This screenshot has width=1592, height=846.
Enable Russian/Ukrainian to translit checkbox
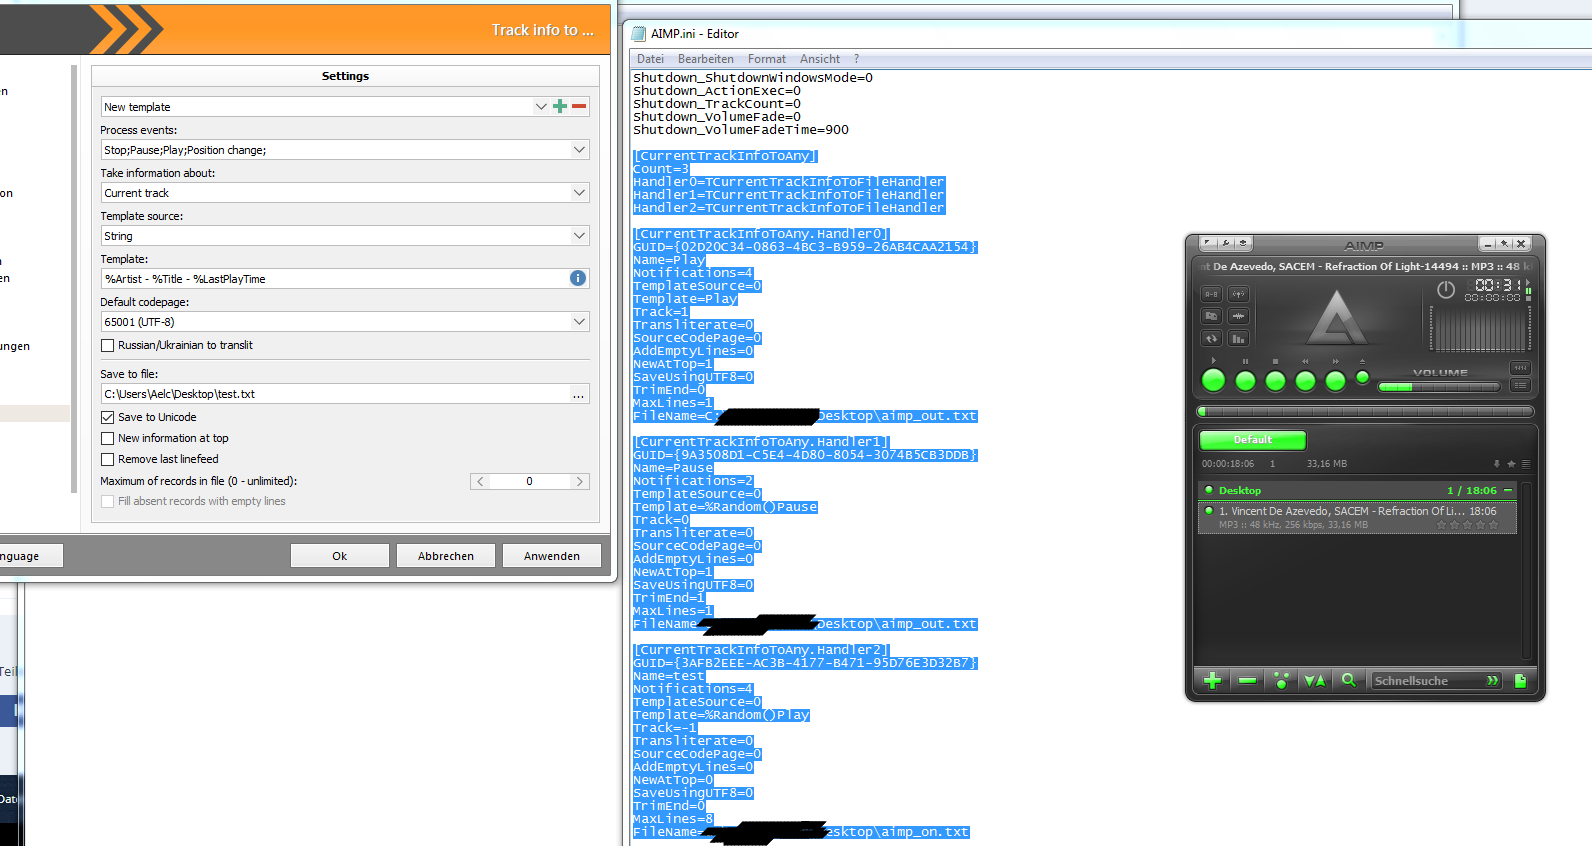click(x=108, y=346)
